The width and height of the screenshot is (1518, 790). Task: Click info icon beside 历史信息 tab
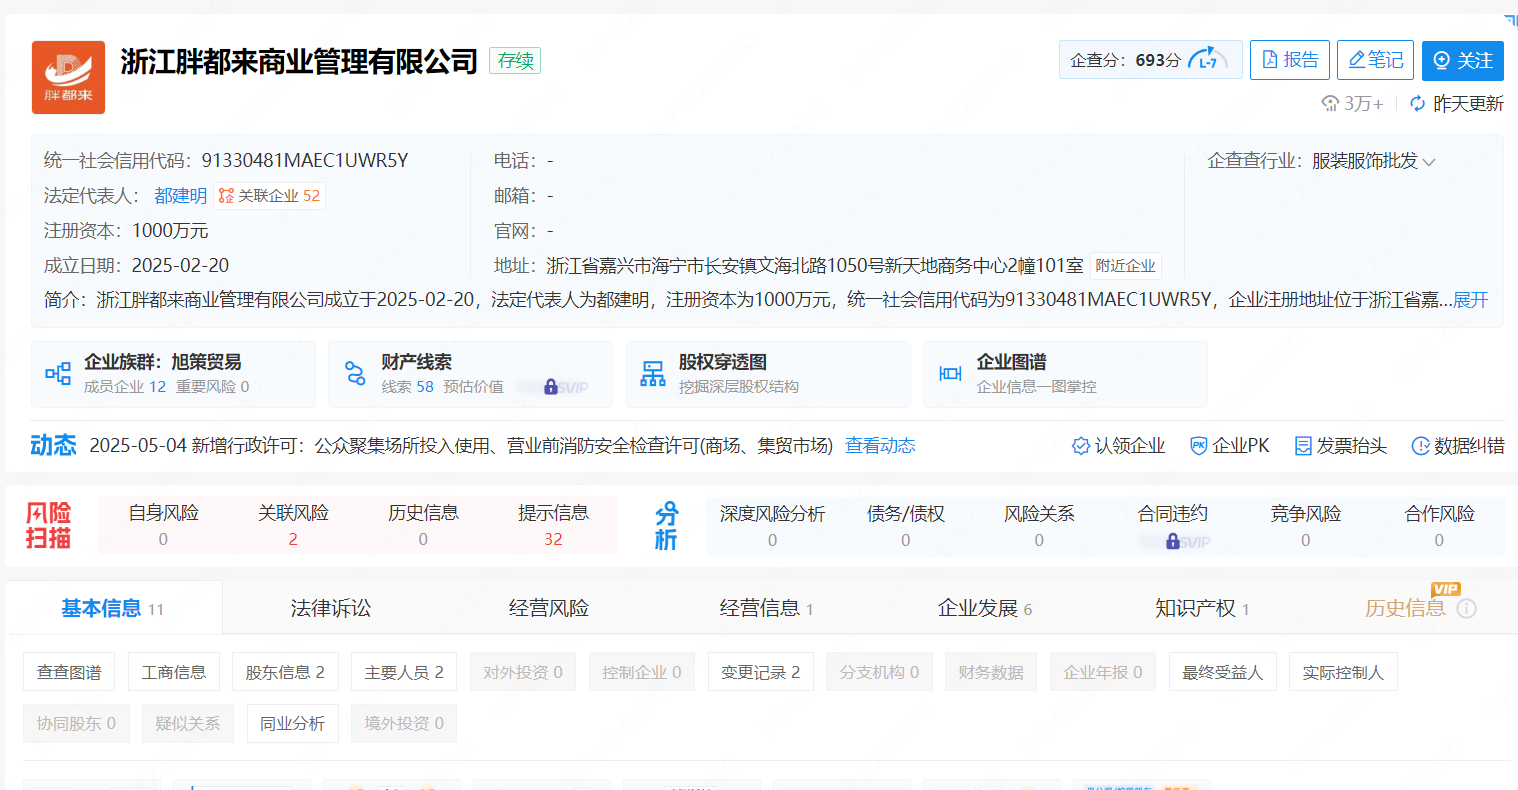coord(1466,608)
